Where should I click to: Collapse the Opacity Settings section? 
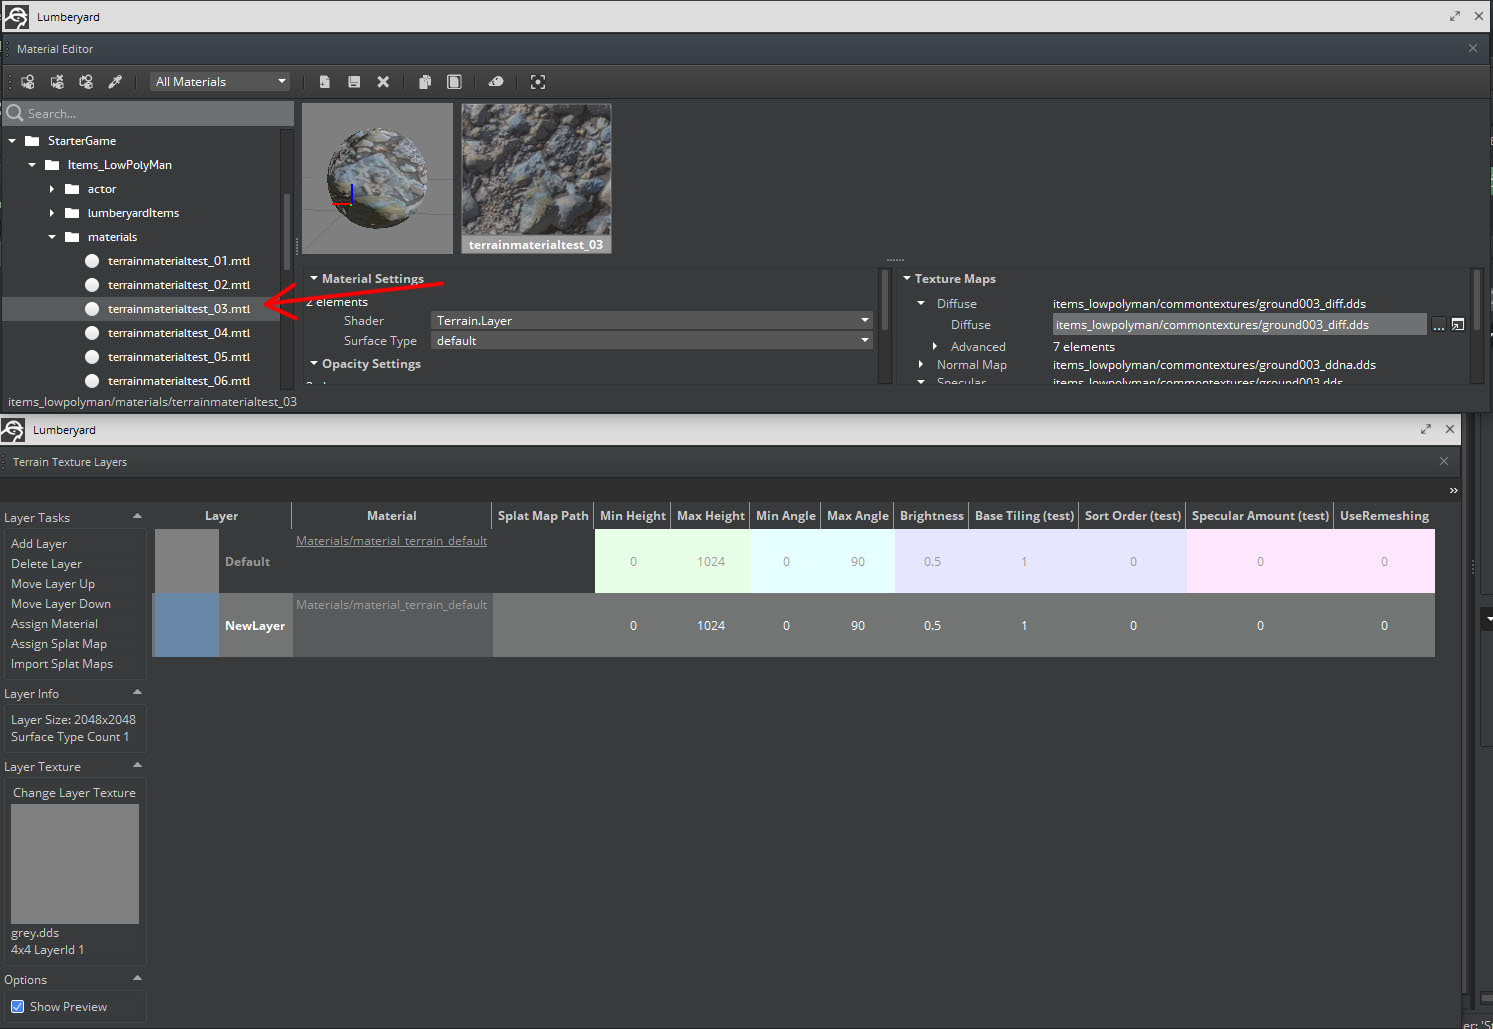[314, 364]
